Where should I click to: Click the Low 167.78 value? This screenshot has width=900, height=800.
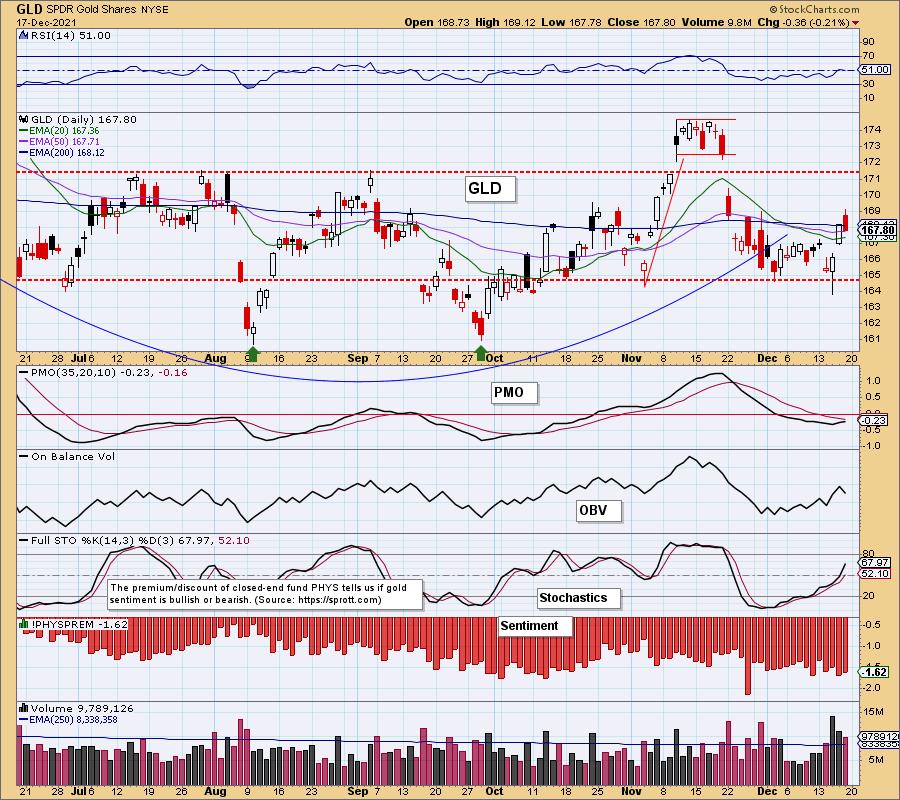coord(571,22)
